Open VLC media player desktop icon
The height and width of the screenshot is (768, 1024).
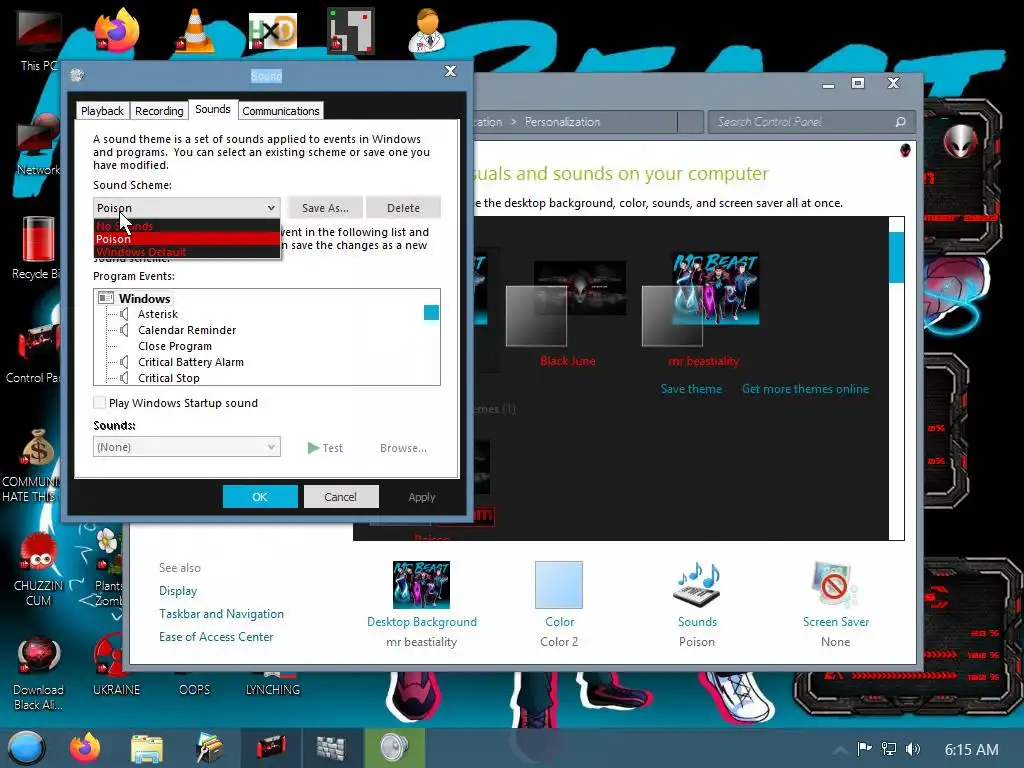(195, 30)
